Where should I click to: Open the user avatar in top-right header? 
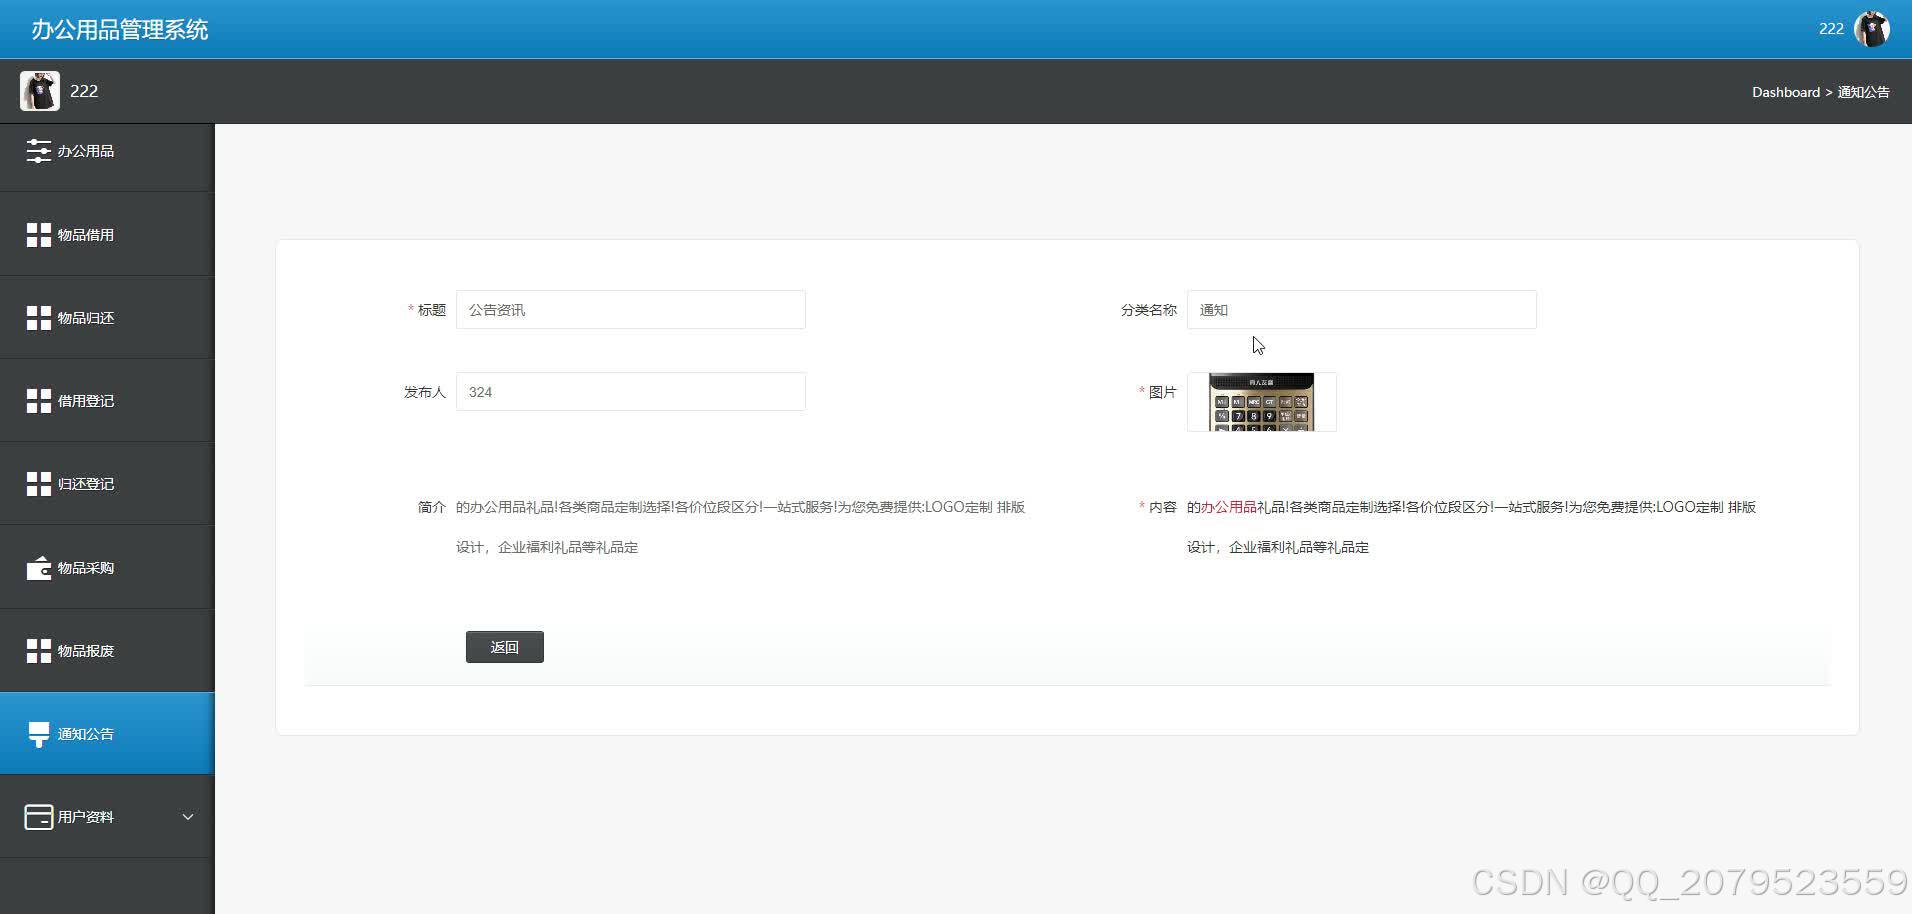click(1871, 29)
